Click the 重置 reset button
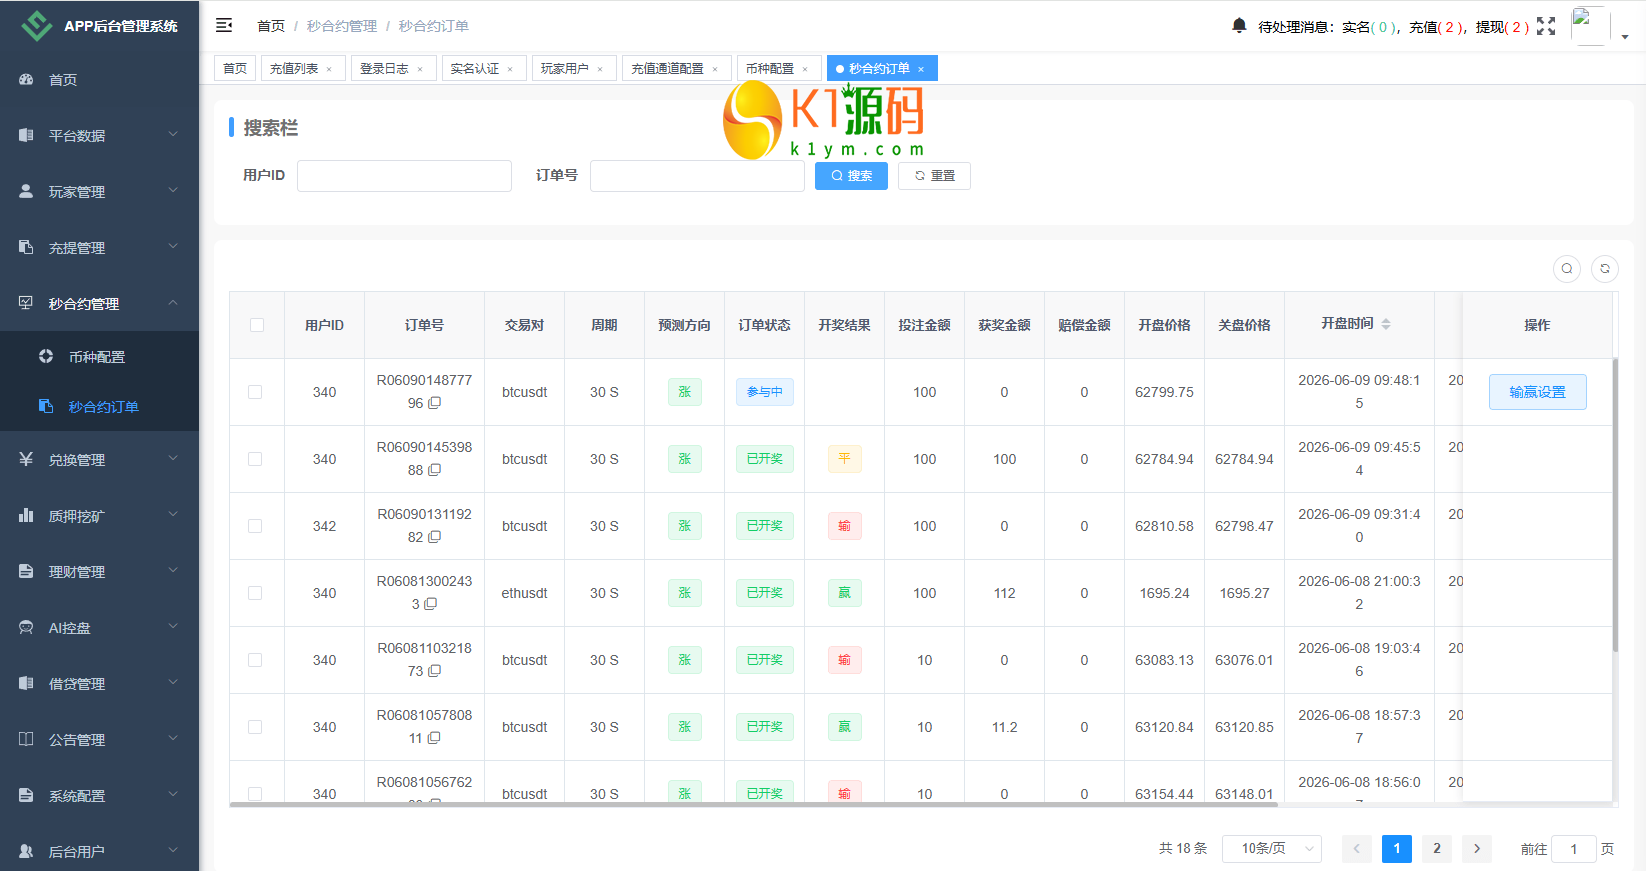1646x871 pixels. [934, 176]
